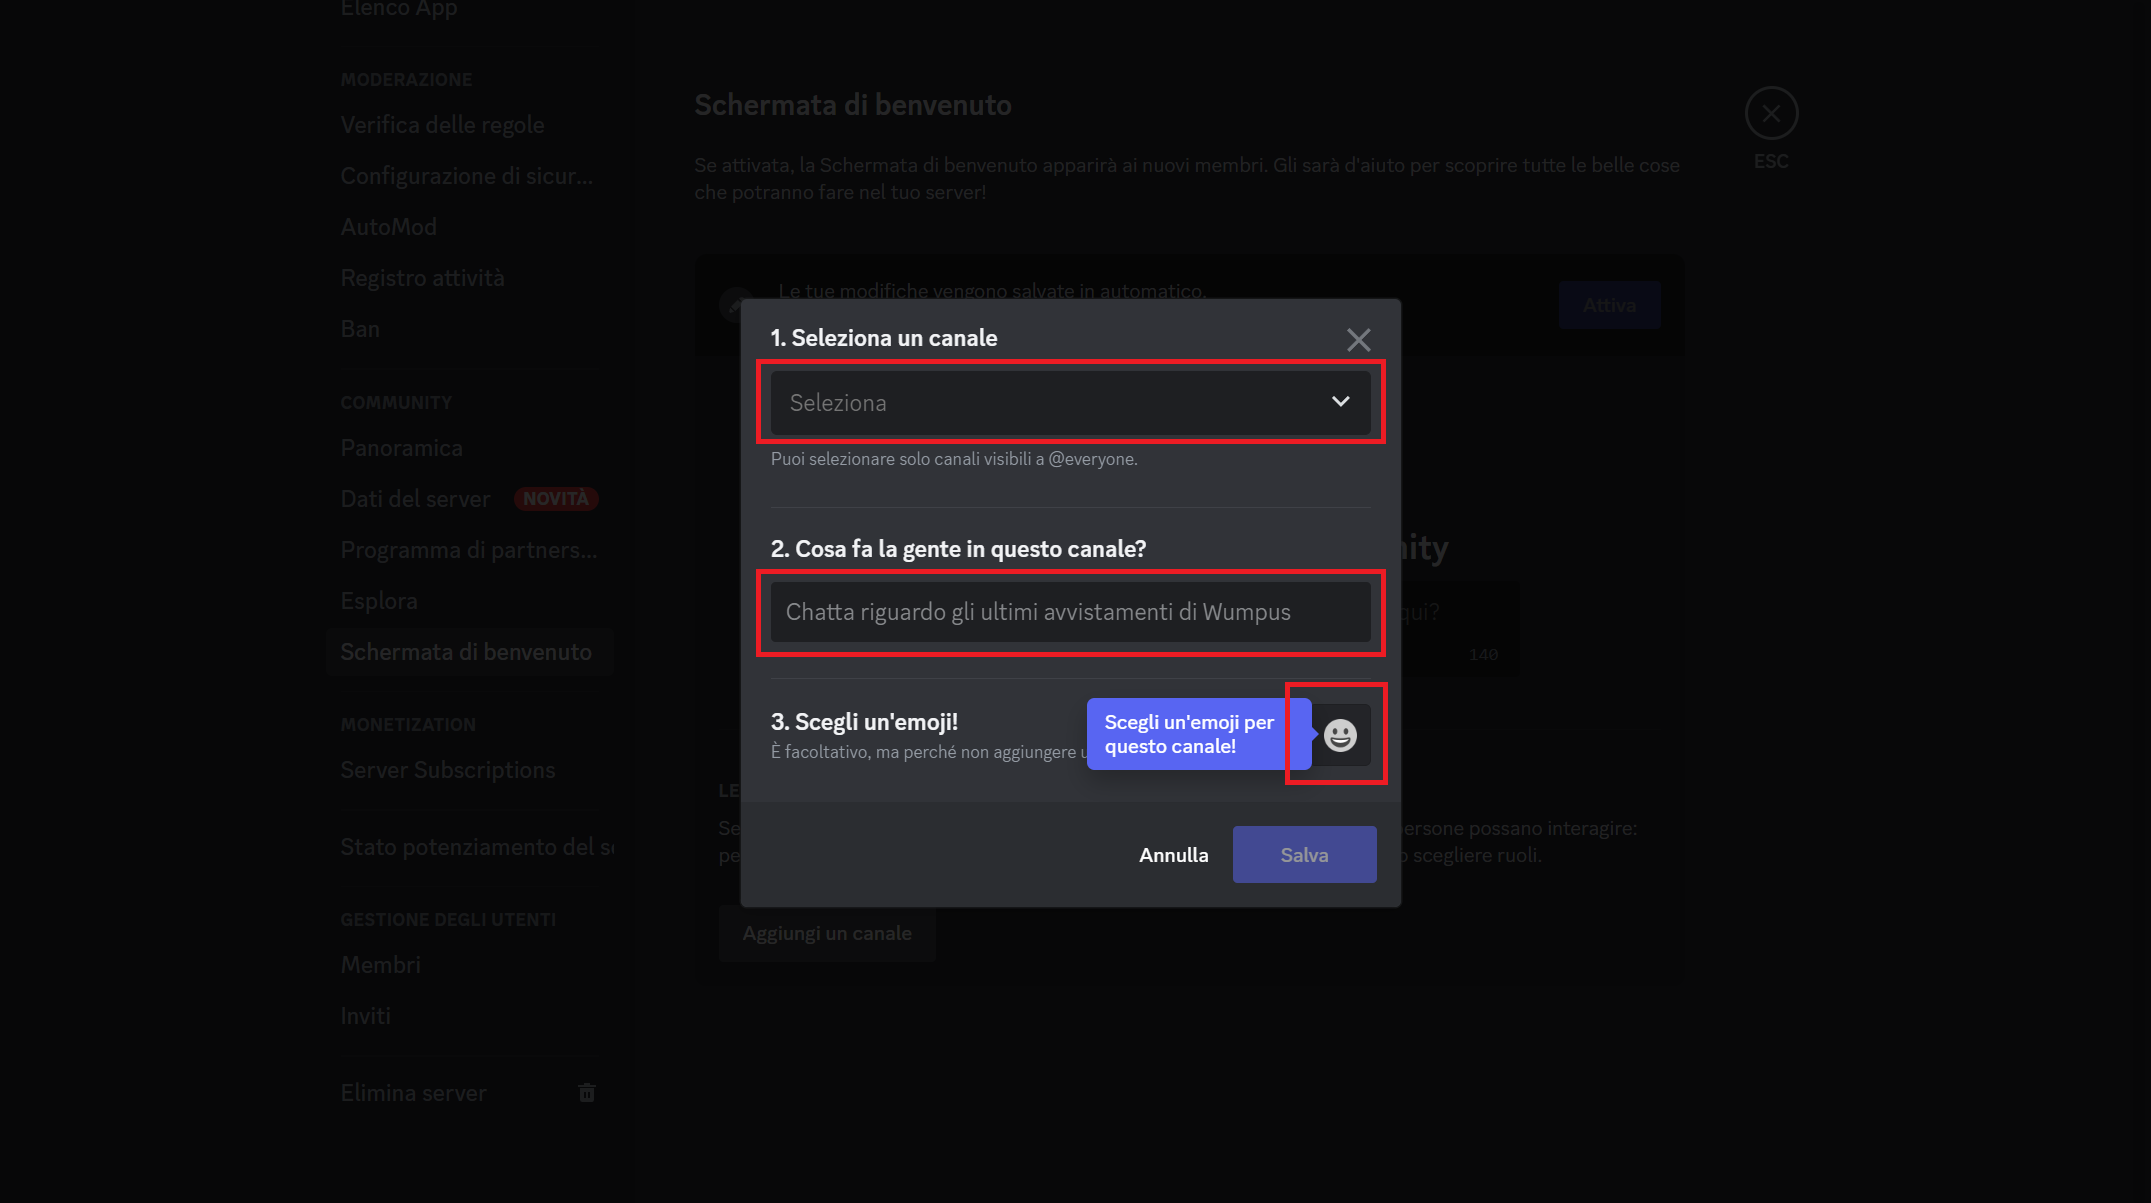Image resolution: width=2151 pixels, height=1203 pixels.
Task: Open Dati del server section
Action: 415,499
